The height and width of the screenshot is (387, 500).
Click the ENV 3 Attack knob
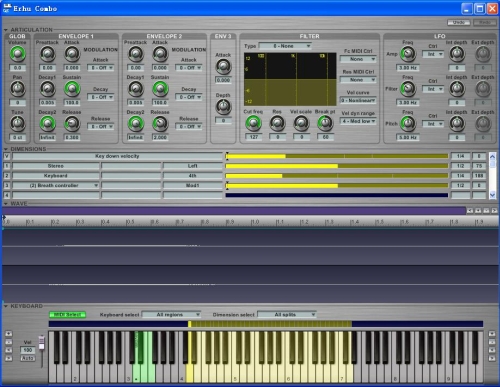point(223,67)
